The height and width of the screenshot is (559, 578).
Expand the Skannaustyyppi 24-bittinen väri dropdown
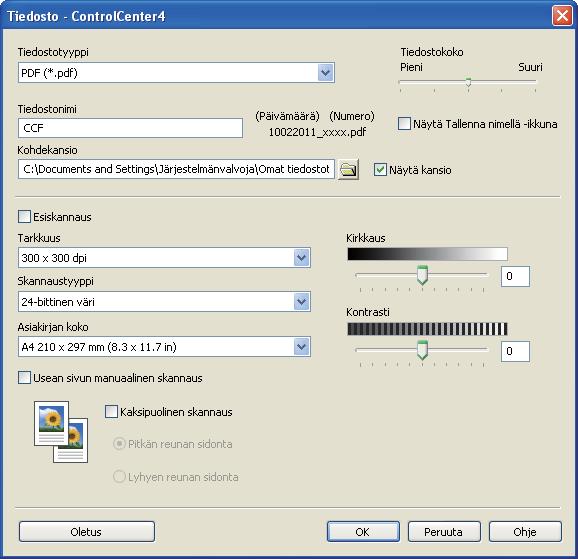[x=302, y=302]
